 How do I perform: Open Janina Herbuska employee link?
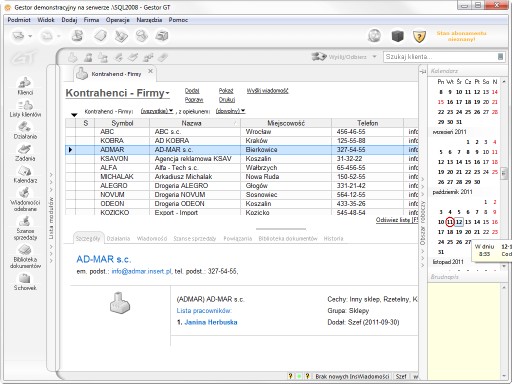pyautogui.click(x=211, y=322)
